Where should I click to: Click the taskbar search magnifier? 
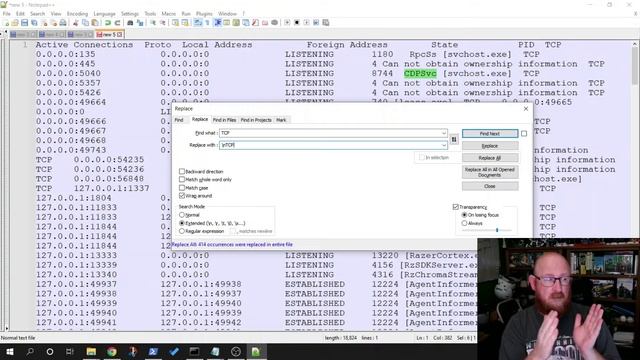pos(30,351)
